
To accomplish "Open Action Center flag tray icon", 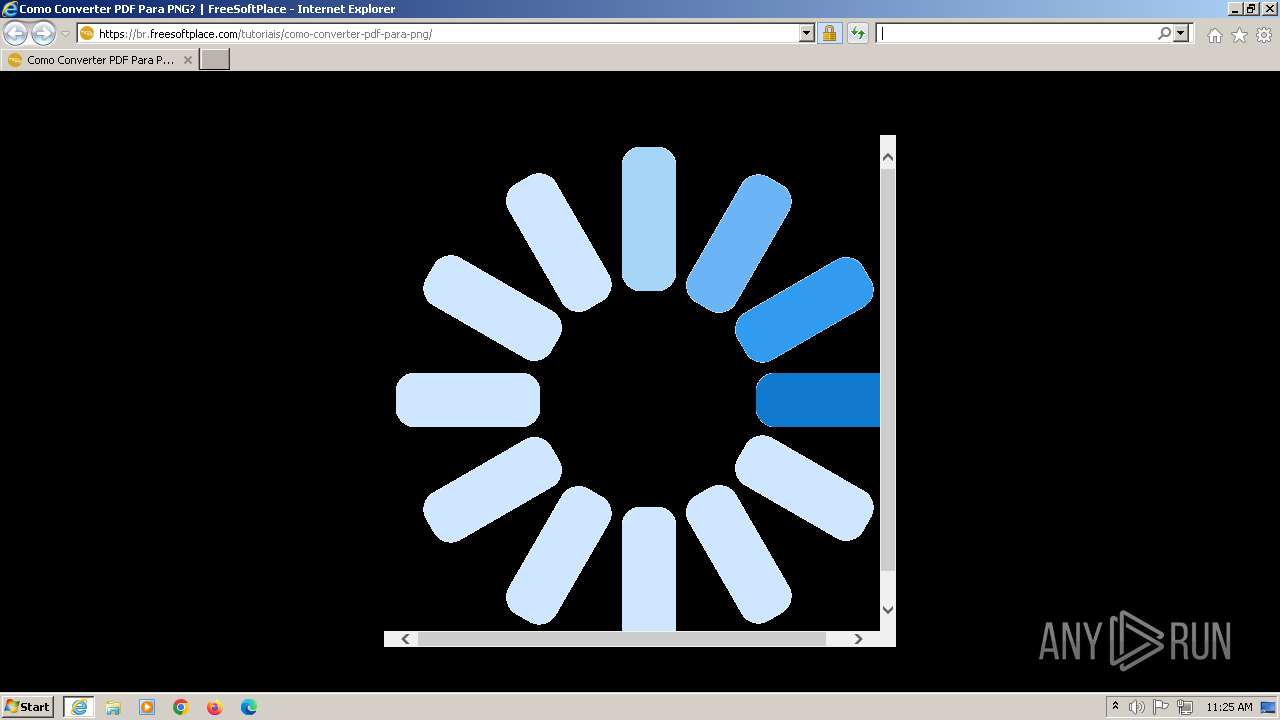I will click(x=1161, y=707).
